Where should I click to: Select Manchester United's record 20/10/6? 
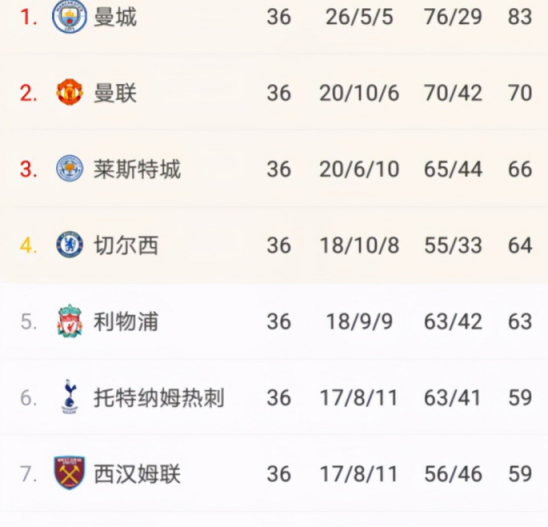[359, 93]
